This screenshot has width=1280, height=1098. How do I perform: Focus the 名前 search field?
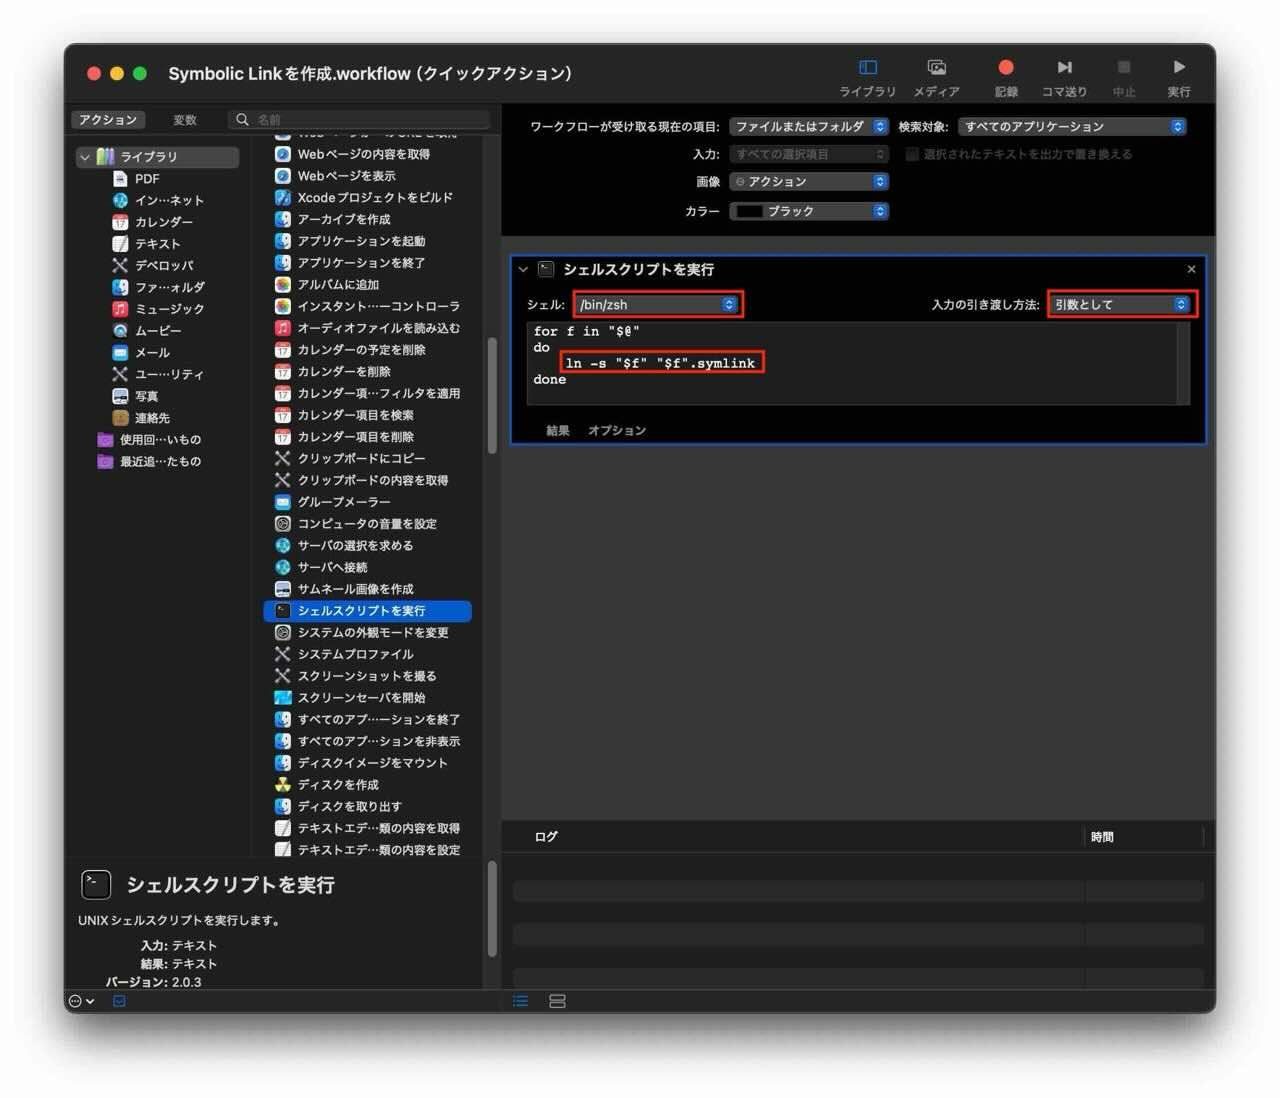(x=360, y=120)
